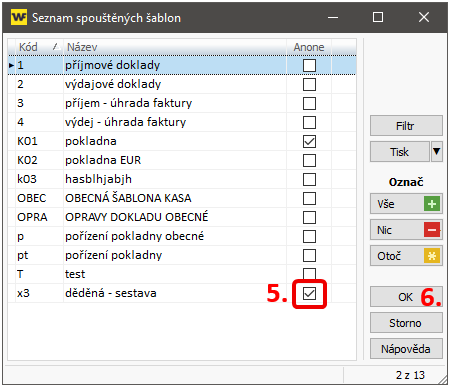
Task: Unmark all with Nic button
Action: click(x=406, y=230)
